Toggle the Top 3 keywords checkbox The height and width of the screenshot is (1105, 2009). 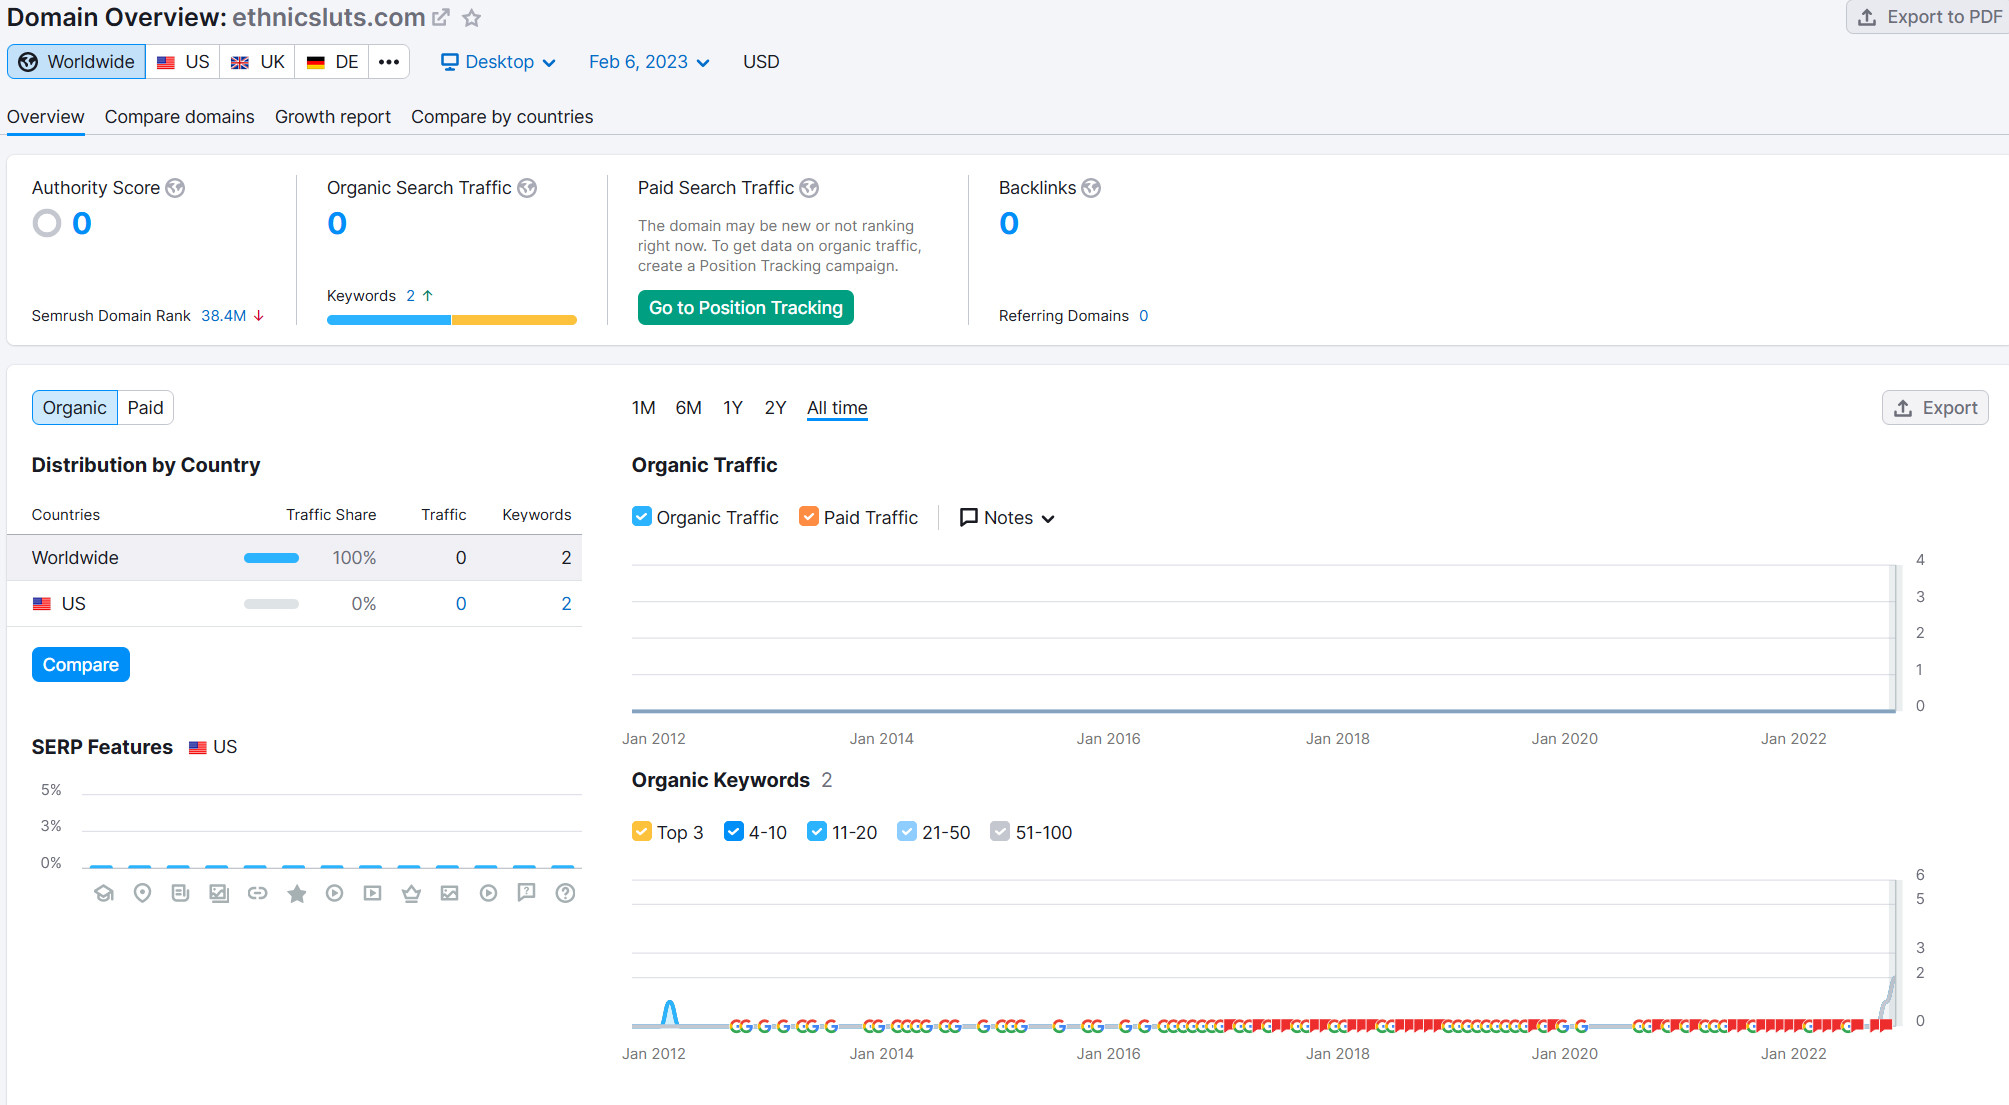coord(642,832)
